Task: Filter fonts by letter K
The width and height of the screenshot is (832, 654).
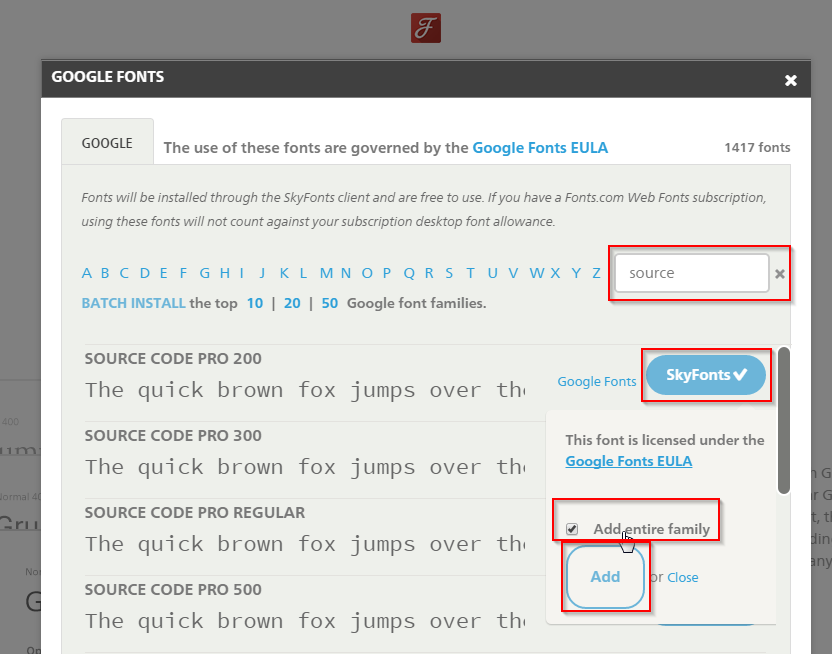Action: [284, 273]
